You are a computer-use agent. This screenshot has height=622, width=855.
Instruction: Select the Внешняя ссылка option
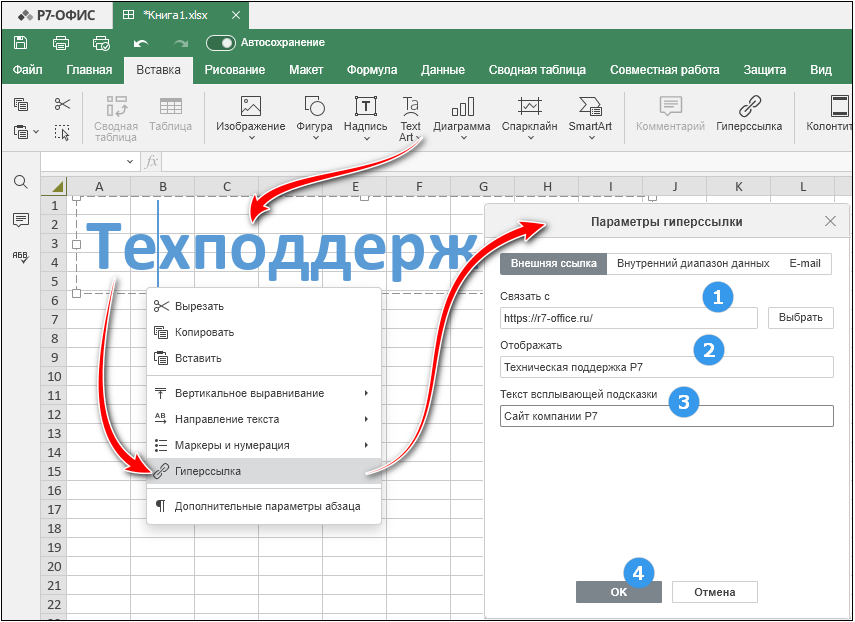pos(553,264)
